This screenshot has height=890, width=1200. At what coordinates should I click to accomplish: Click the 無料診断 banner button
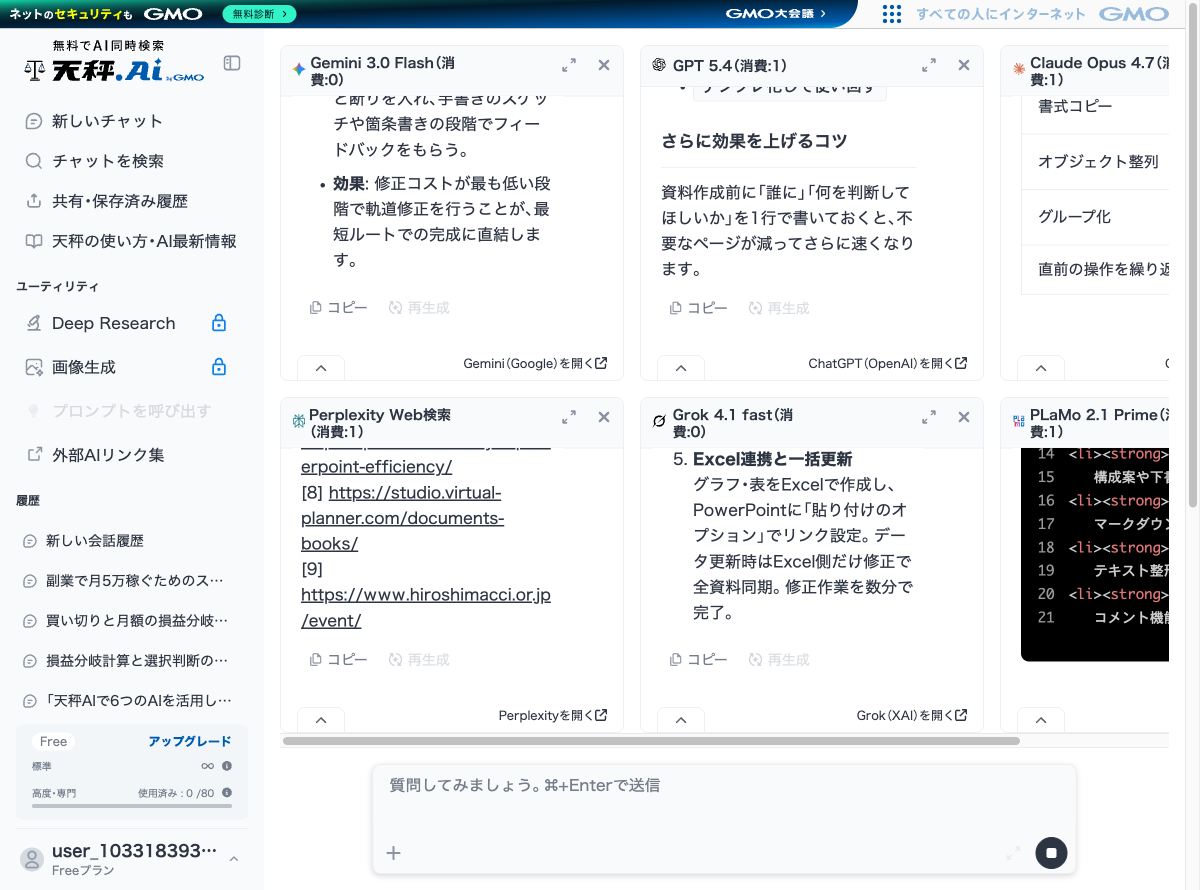(259, 14)
